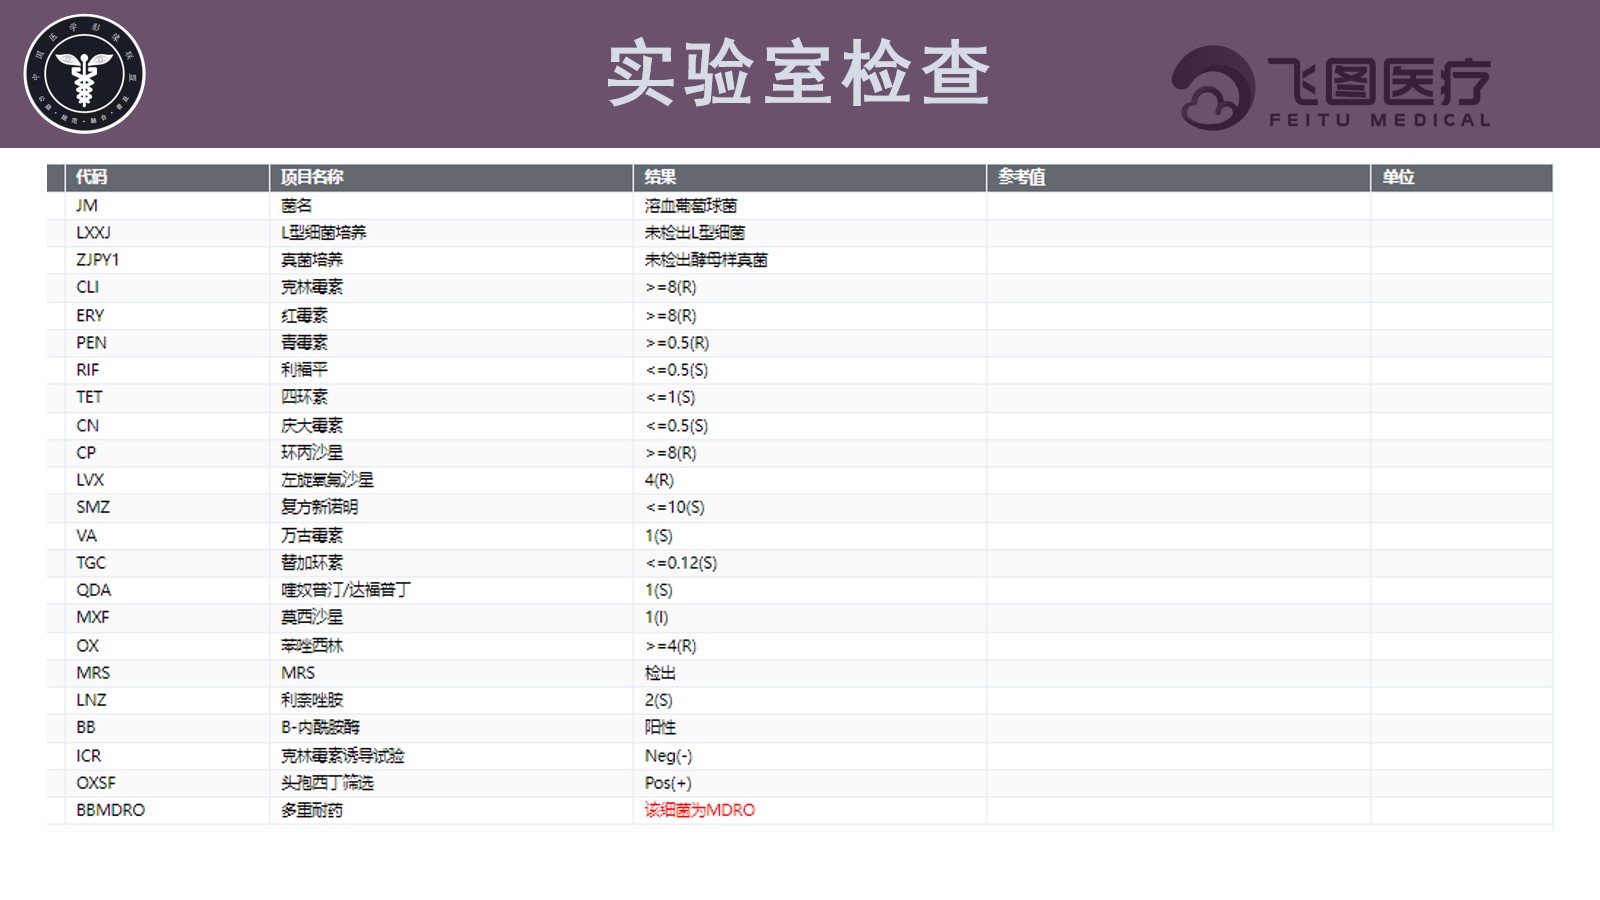The height and width of the screenshot is (900, 1600).
Task: Click the ZJPY1 code cell
Action: [167, 260]
